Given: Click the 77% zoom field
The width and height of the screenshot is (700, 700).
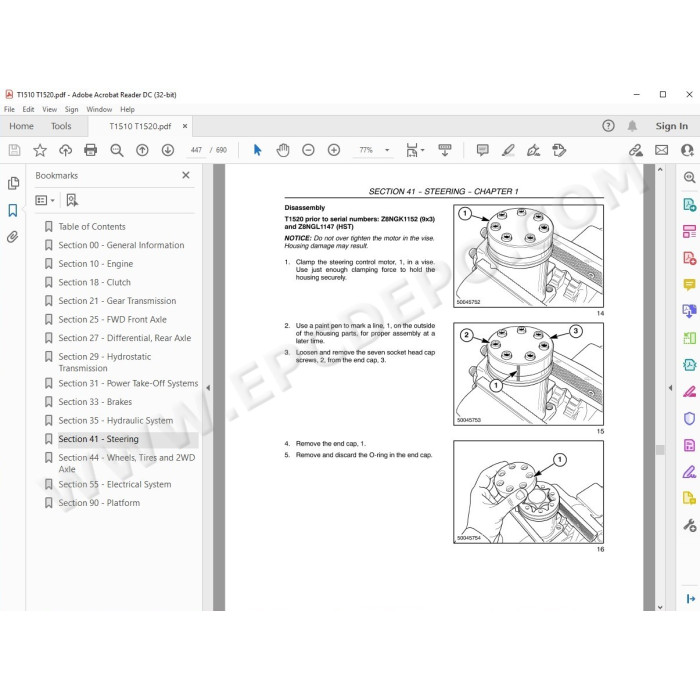Looking at the screenshot, I should click(366, 150).
